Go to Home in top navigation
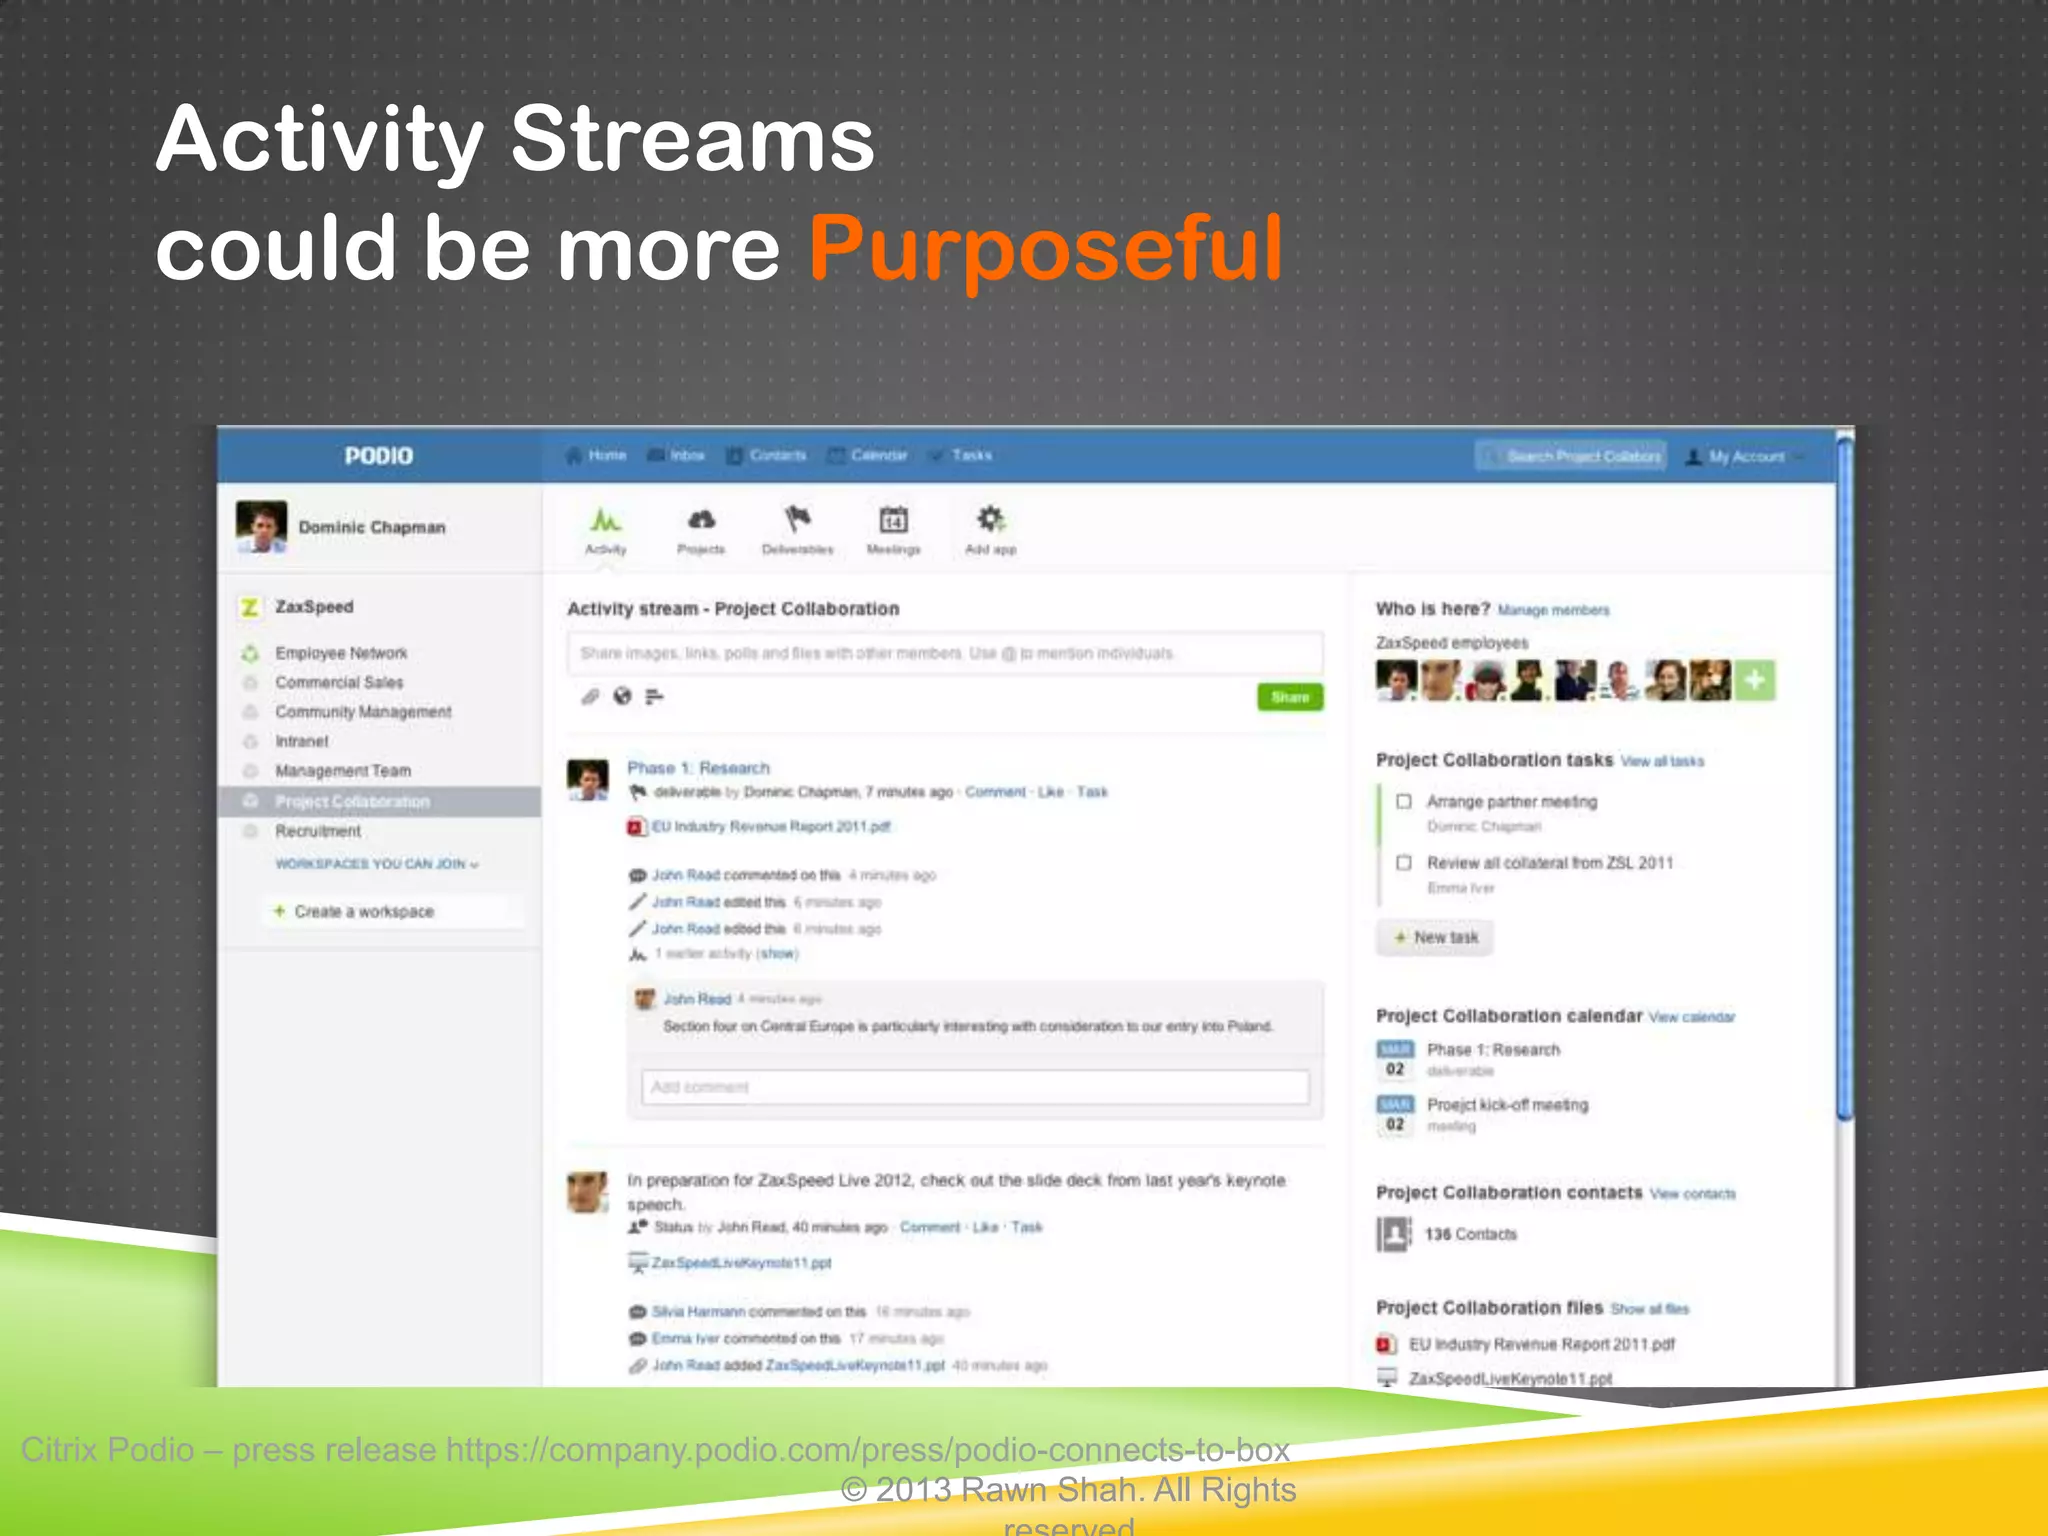Image resolution: width=2048 pixels, height=1536 pixels. pyautogui.click(x=596, y=456)
